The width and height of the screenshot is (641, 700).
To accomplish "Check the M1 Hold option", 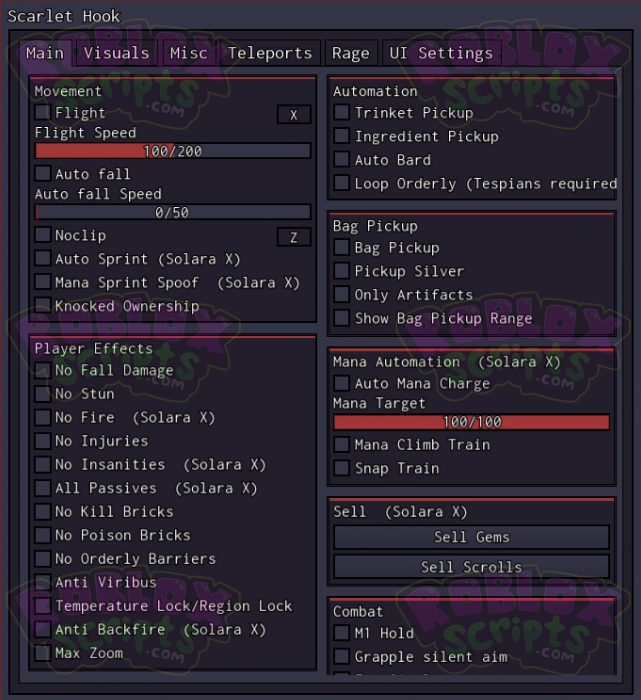I will pos(342,633).
